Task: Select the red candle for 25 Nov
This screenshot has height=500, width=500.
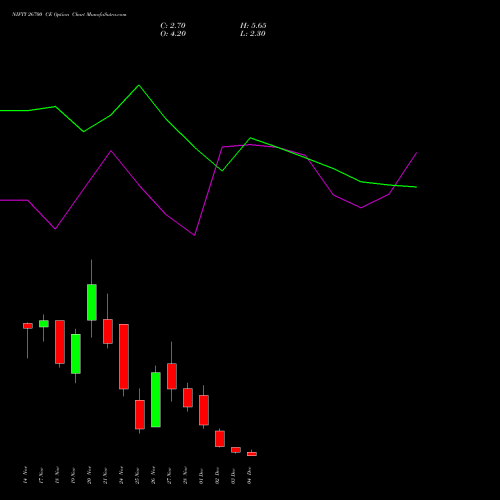Action: click(x=140, y=414)
